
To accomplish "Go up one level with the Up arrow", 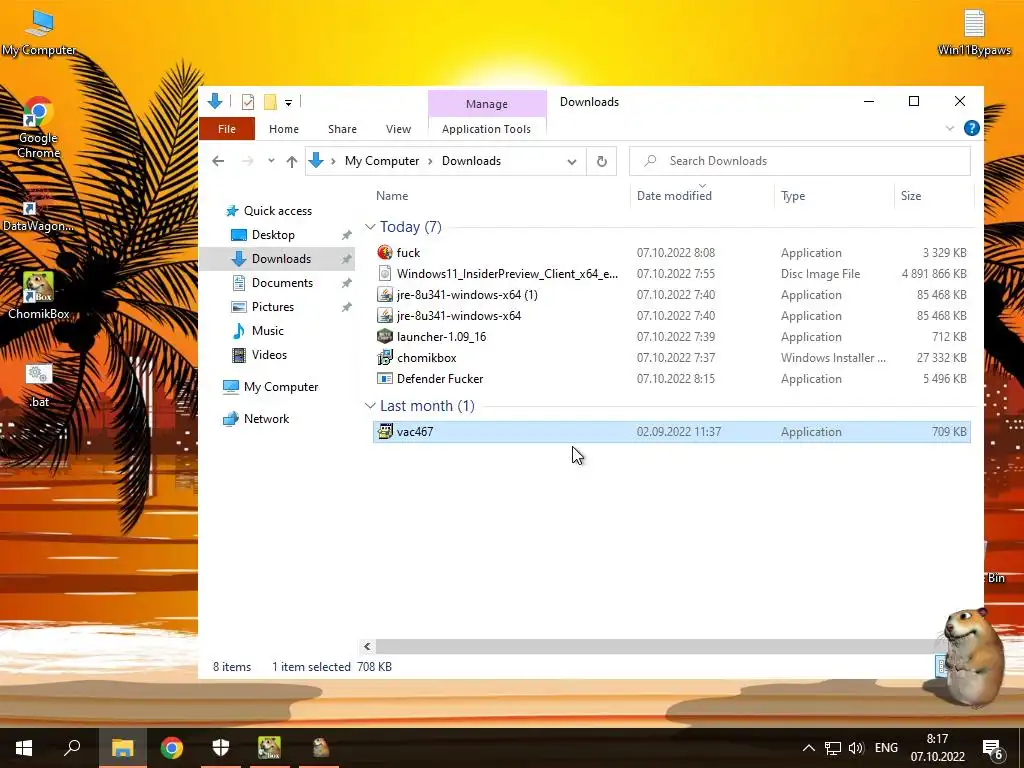I will tap(292, 161).
